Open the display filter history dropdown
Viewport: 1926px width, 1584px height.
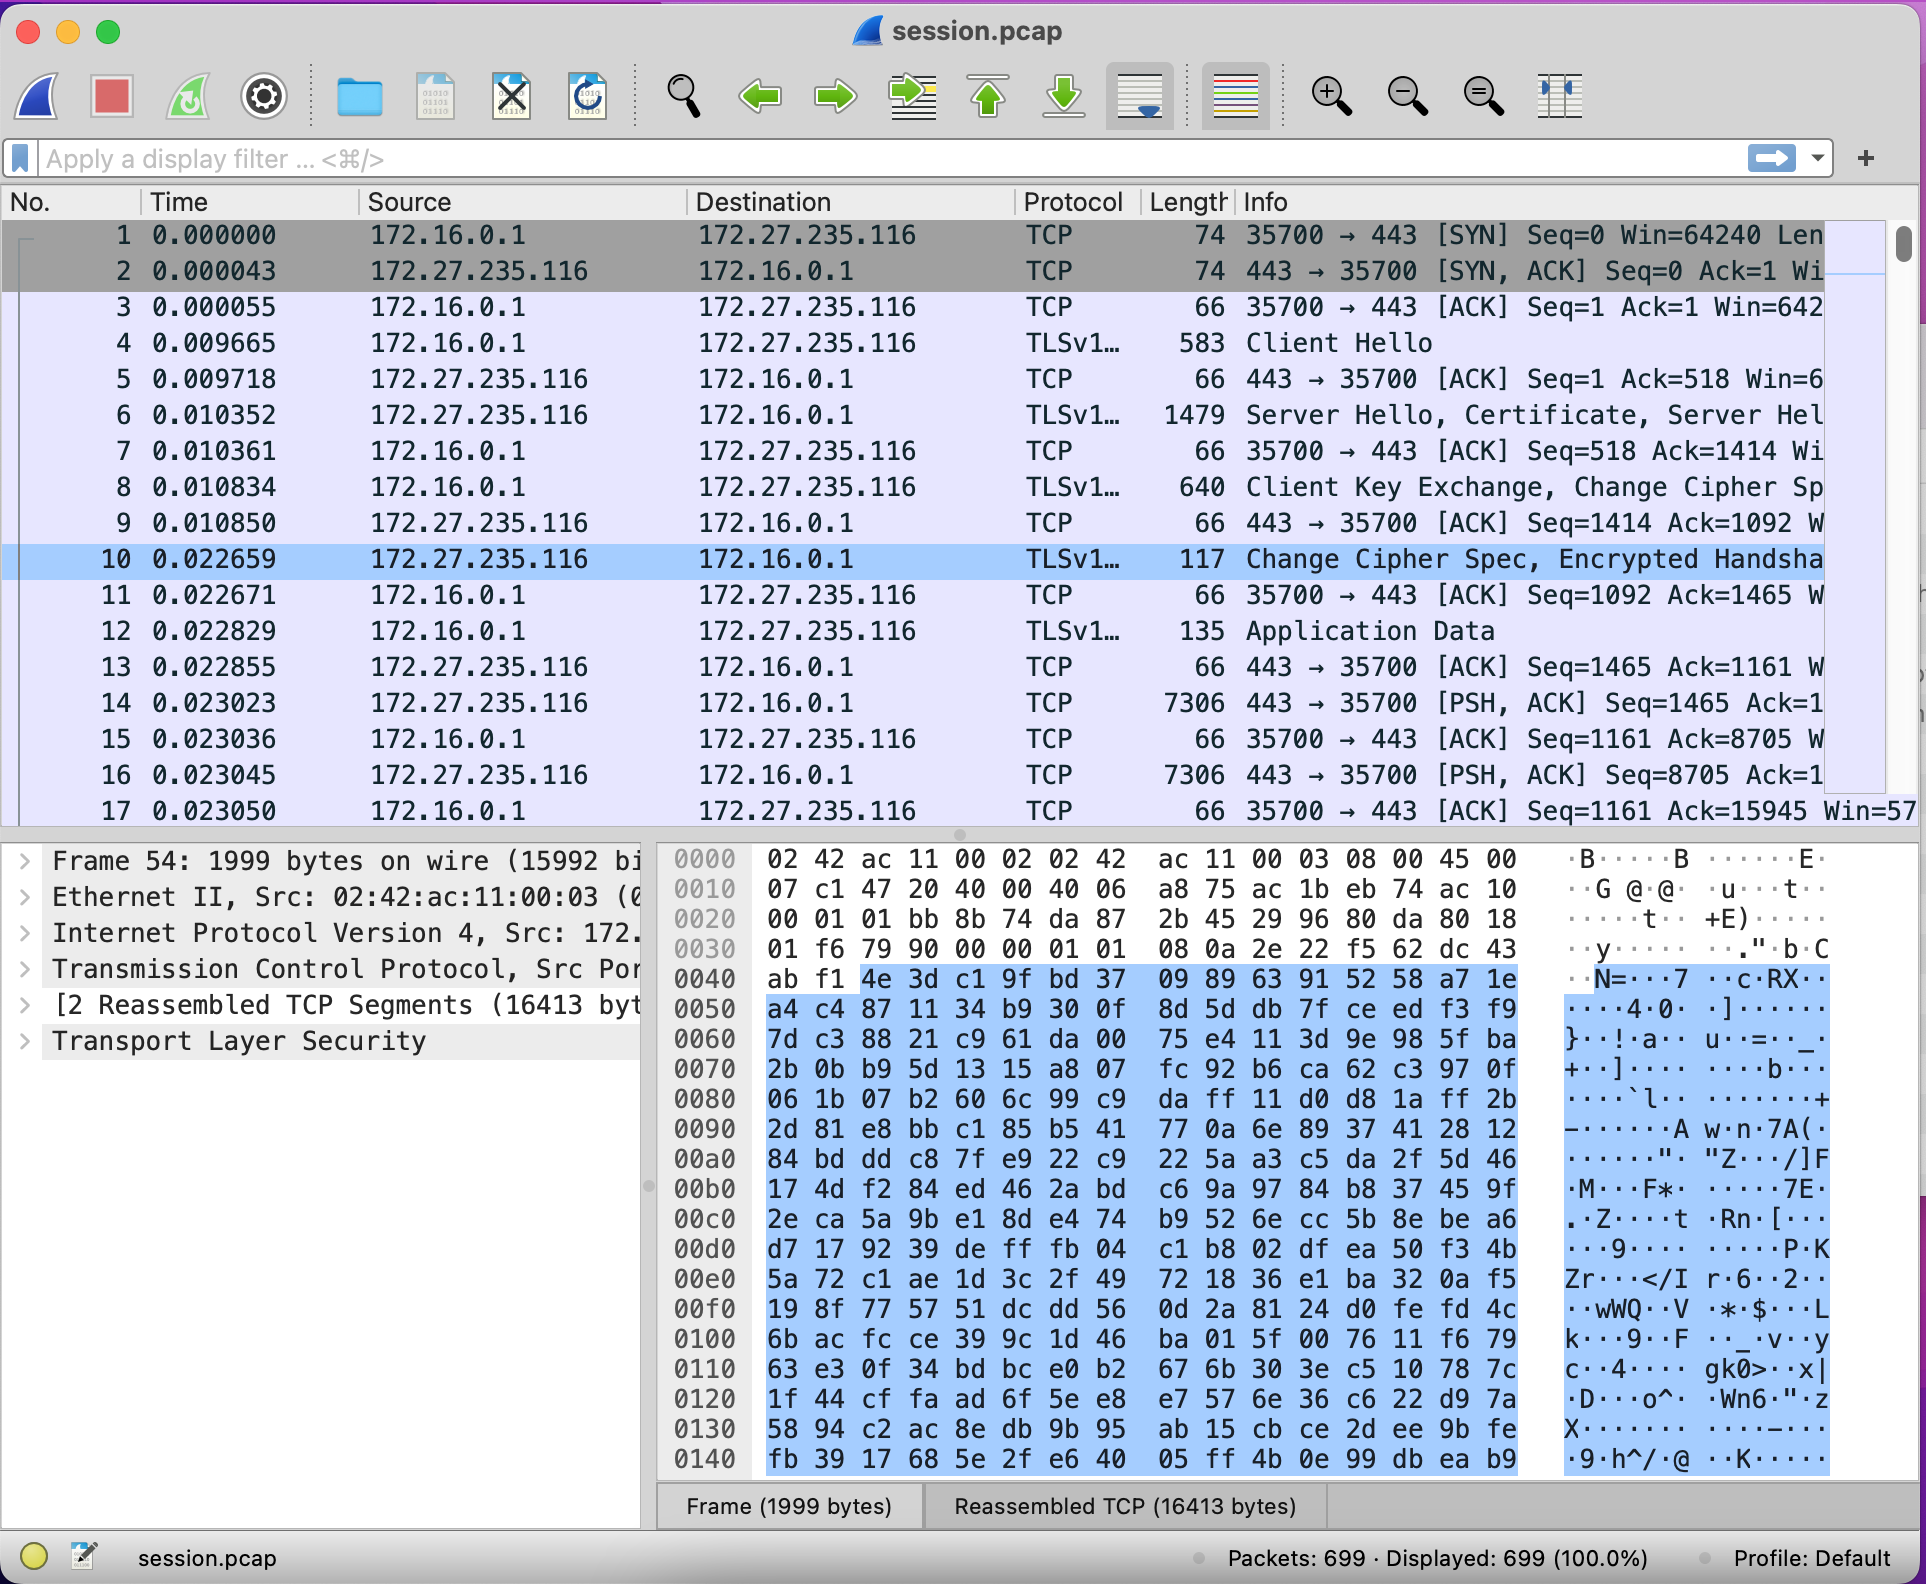point(1817,159)
